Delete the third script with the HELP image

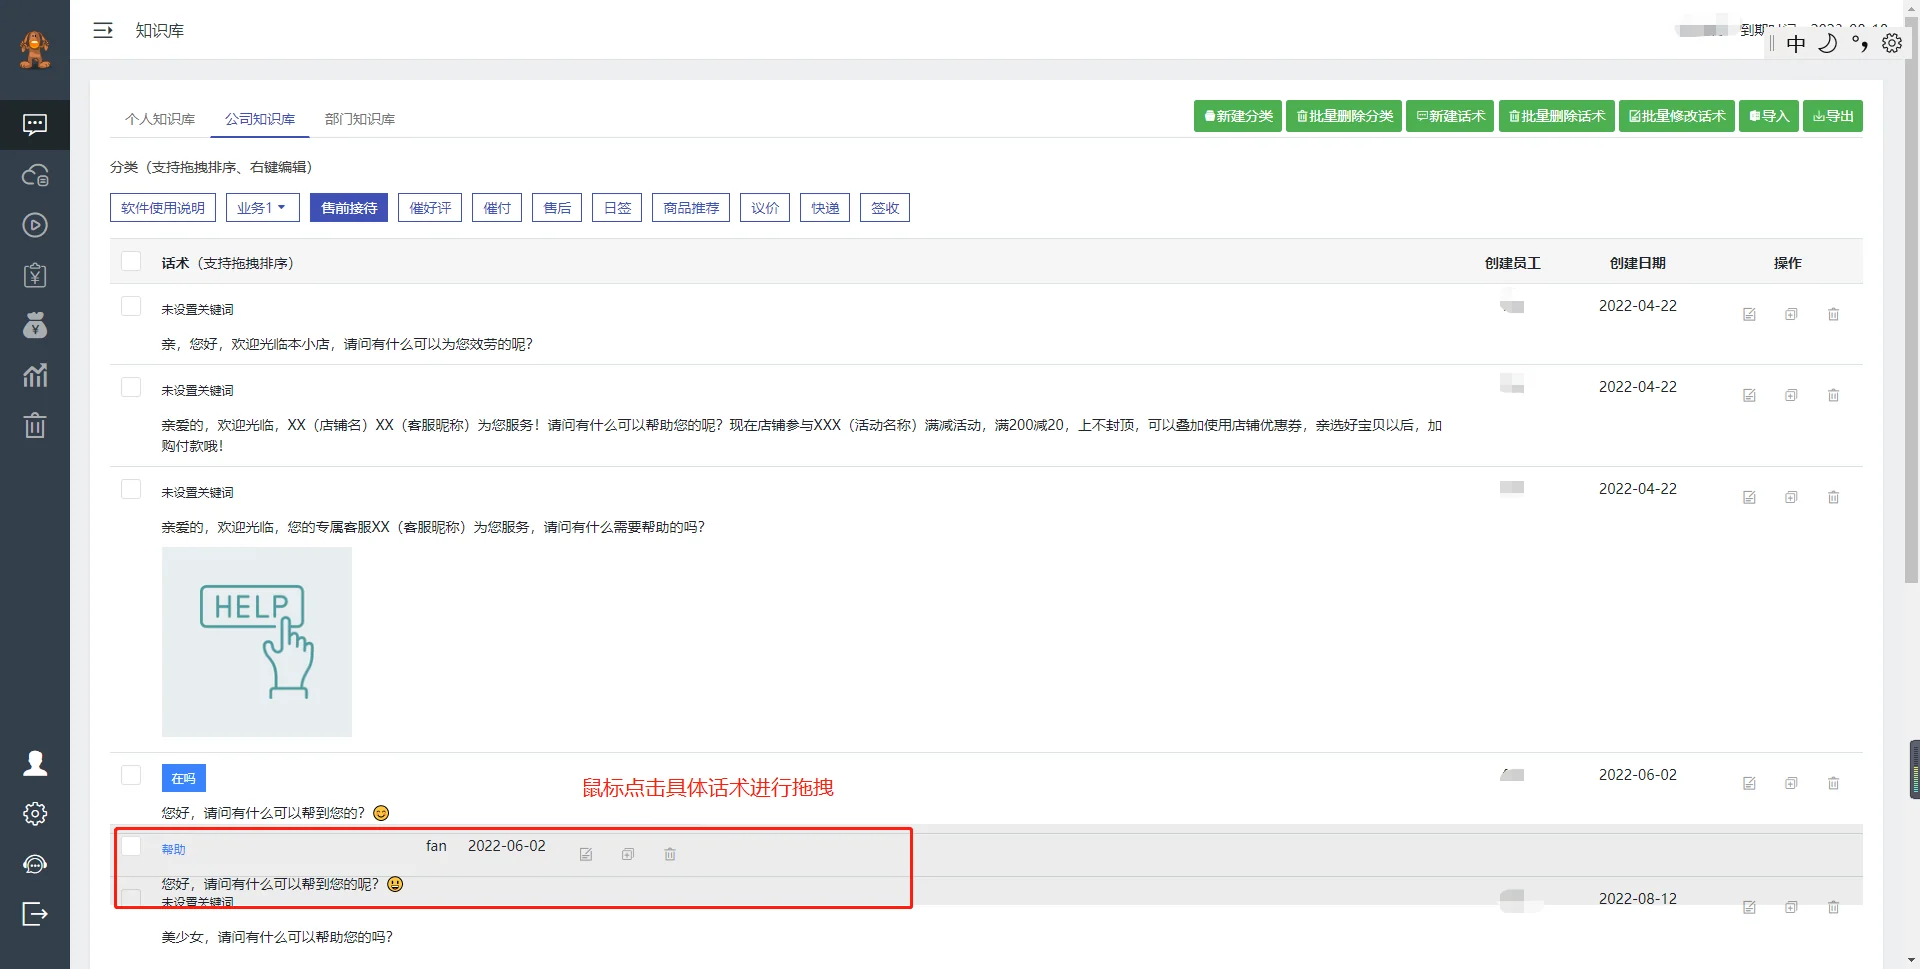click(x=1833, y=497)
